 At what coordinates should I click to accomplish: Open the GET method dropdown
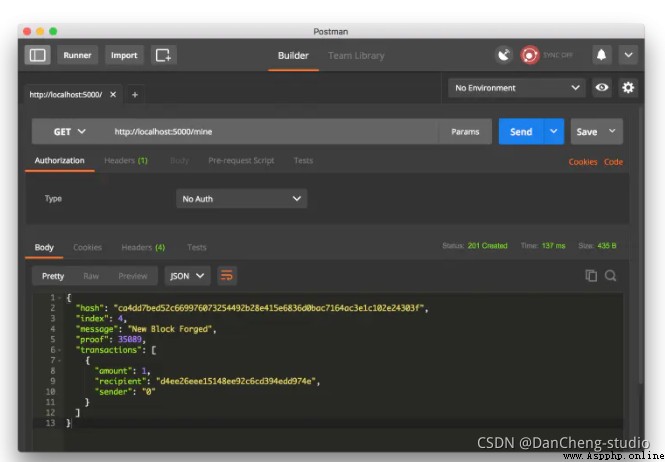tap(70, 132)
